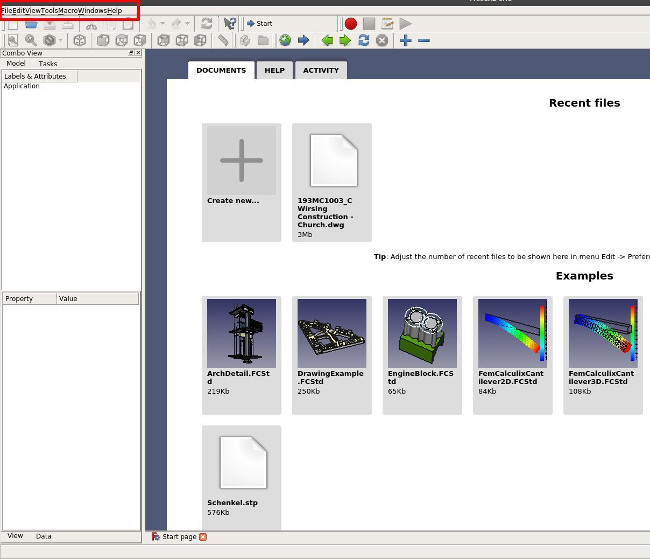
Task: Switch to the Data property tab
Action: pyautogui.click(x=44, y=536)
